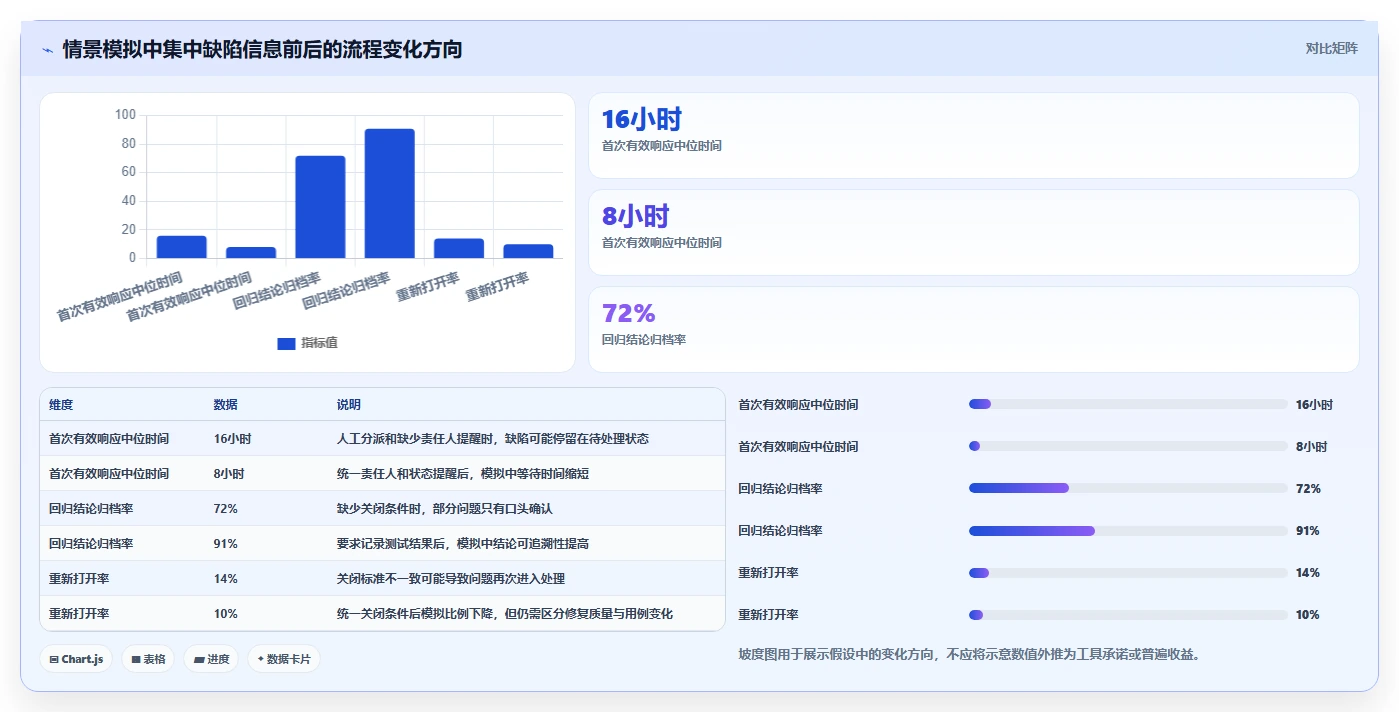This screenshot has width=1399, height=712.
Task: Click the description 关闭标准不一致可能导致问题再次进入处理
Action: 451,579
